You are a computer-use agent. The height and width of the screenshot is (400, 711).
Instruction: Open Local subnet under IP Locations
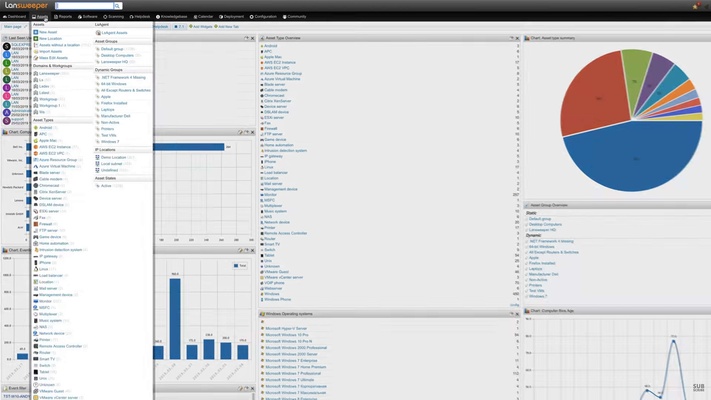pyautogui.click(x=113, y=164)
